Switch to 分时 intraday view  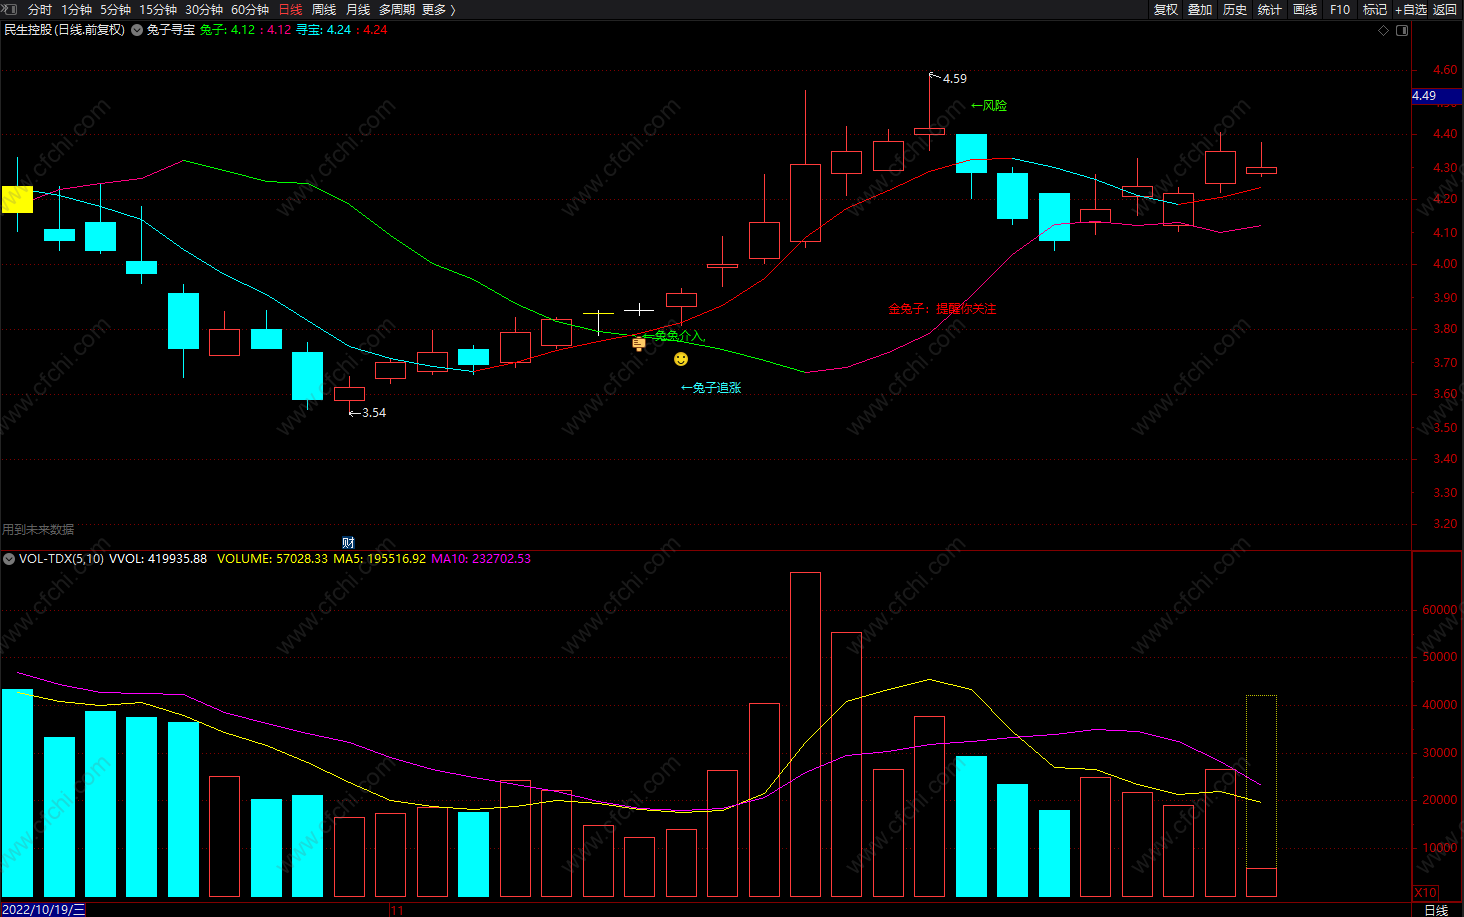(x=40, y=9)
